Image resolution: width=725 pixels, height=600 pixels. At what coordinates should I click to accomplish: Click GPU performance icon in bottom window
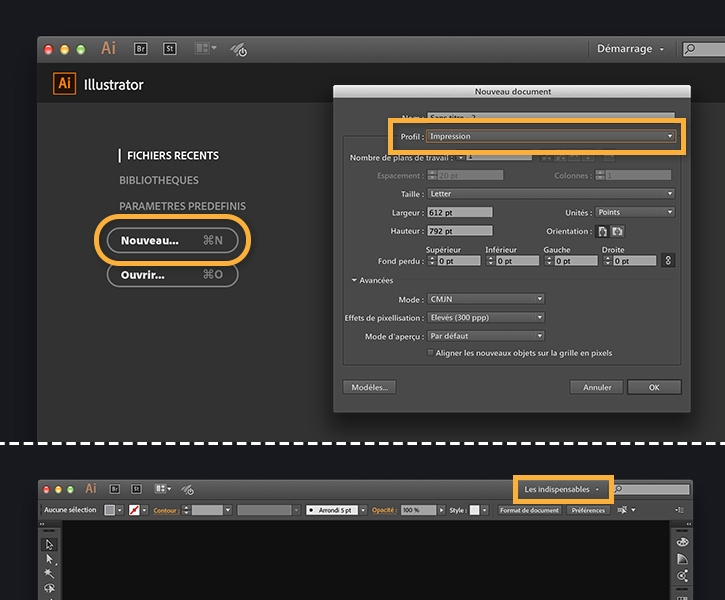[188, 490]
